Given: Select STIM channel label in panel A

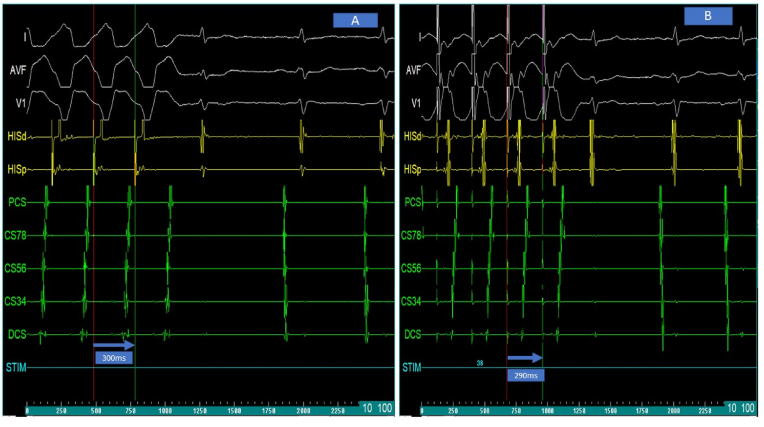Looking at the screenshot, I should coord(16,367).
